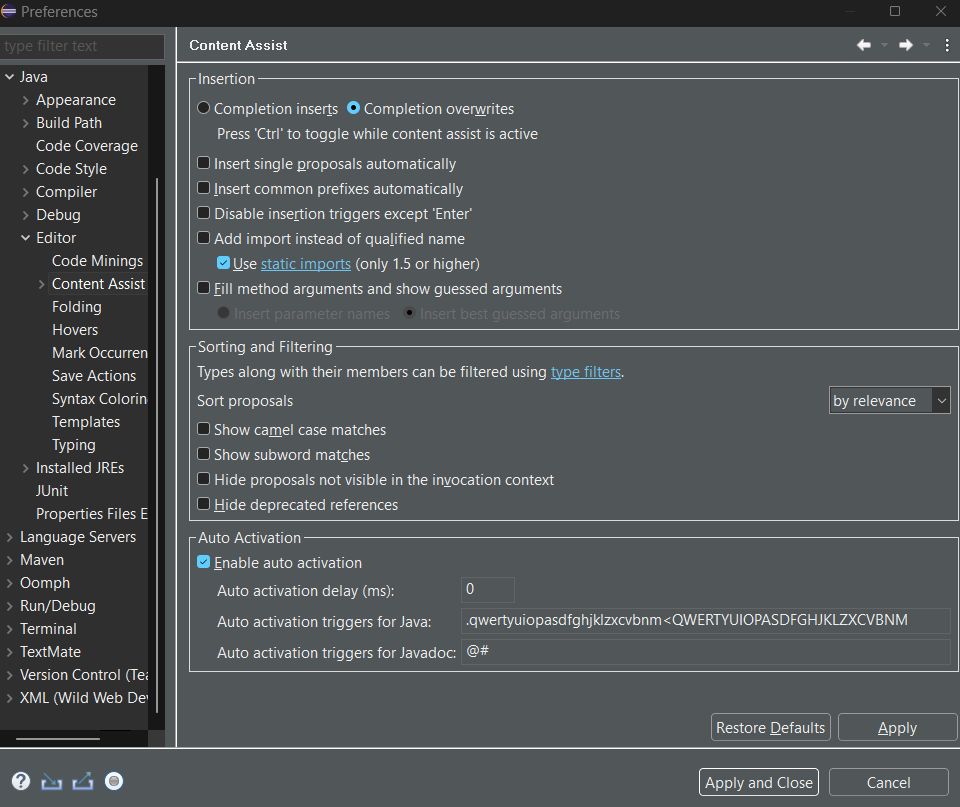Image resolution: width=960 pixels, height=807 pixels.
Task: Select the Folding preference page
Action: pos(77,307)
